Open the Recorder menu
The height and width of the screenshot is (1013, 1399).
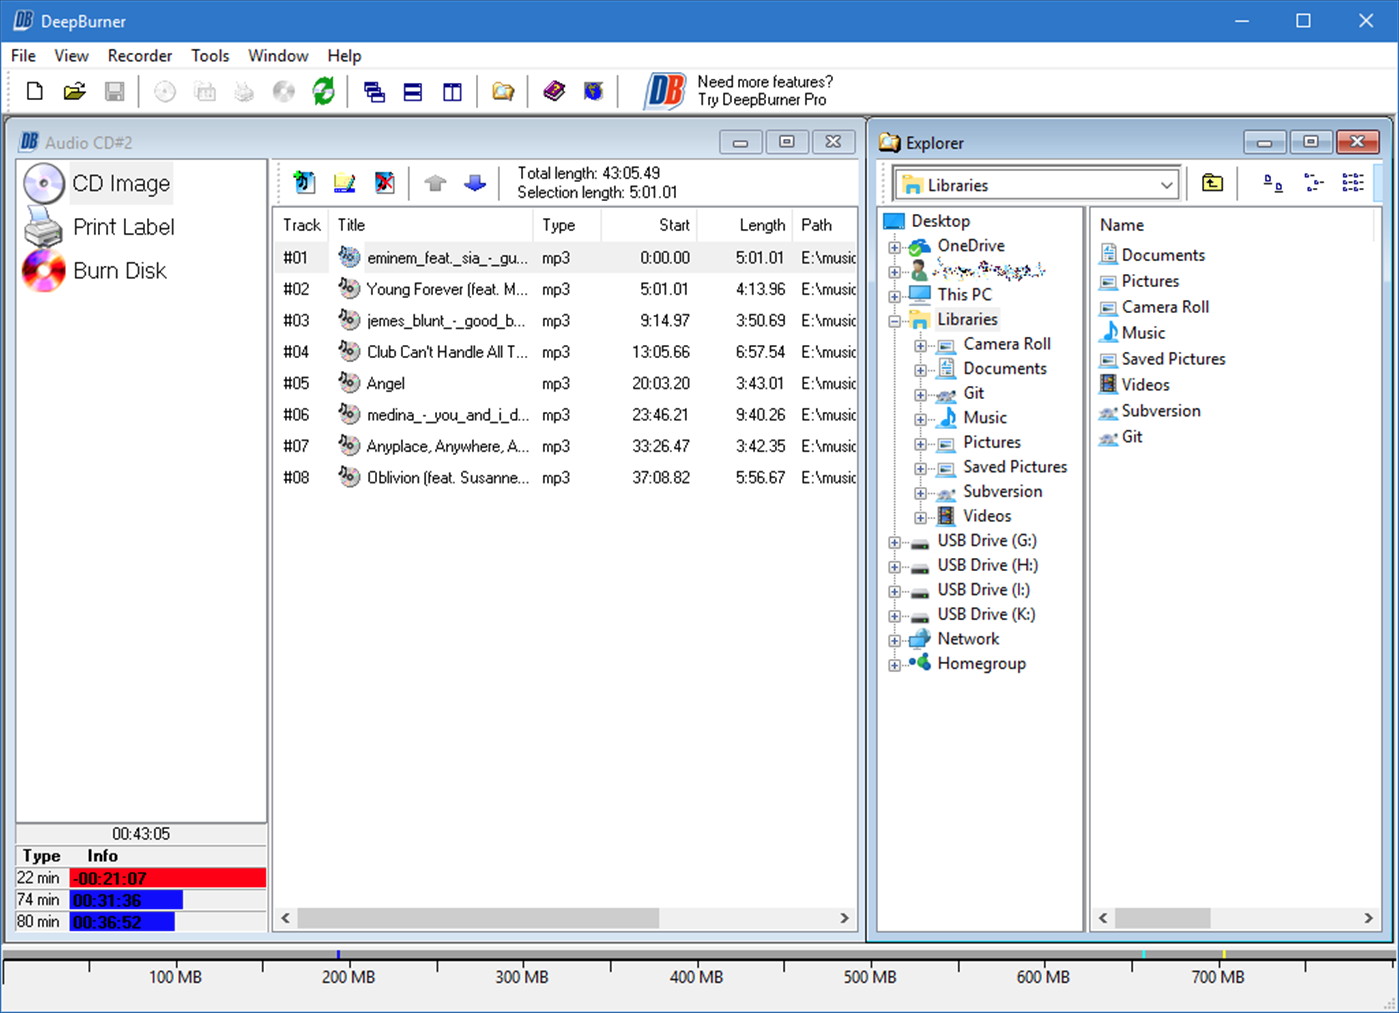tap(140, 56)
